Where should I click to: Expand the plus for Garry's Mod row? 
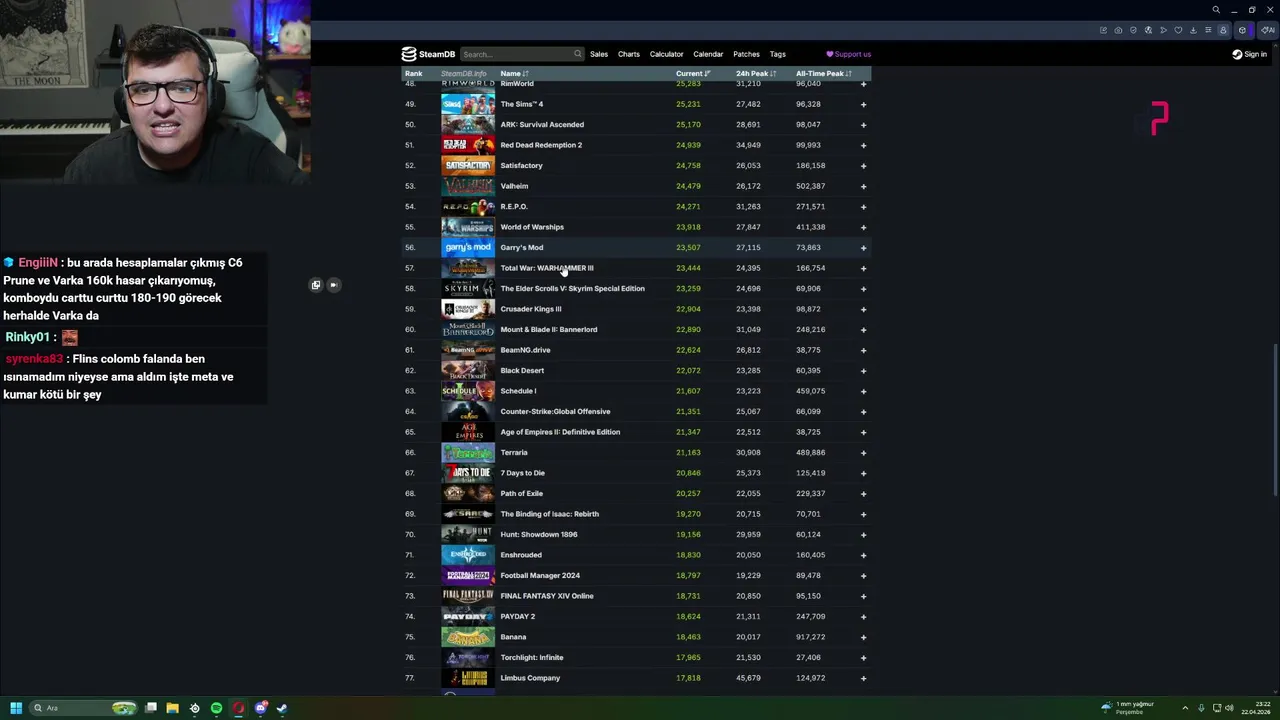(863, 248)
